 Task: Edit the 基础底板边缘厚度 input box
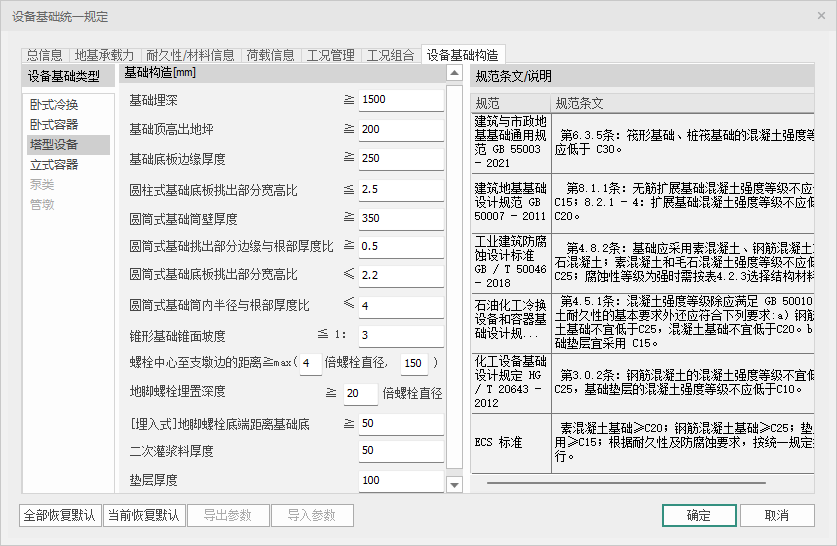click(400, 159)
